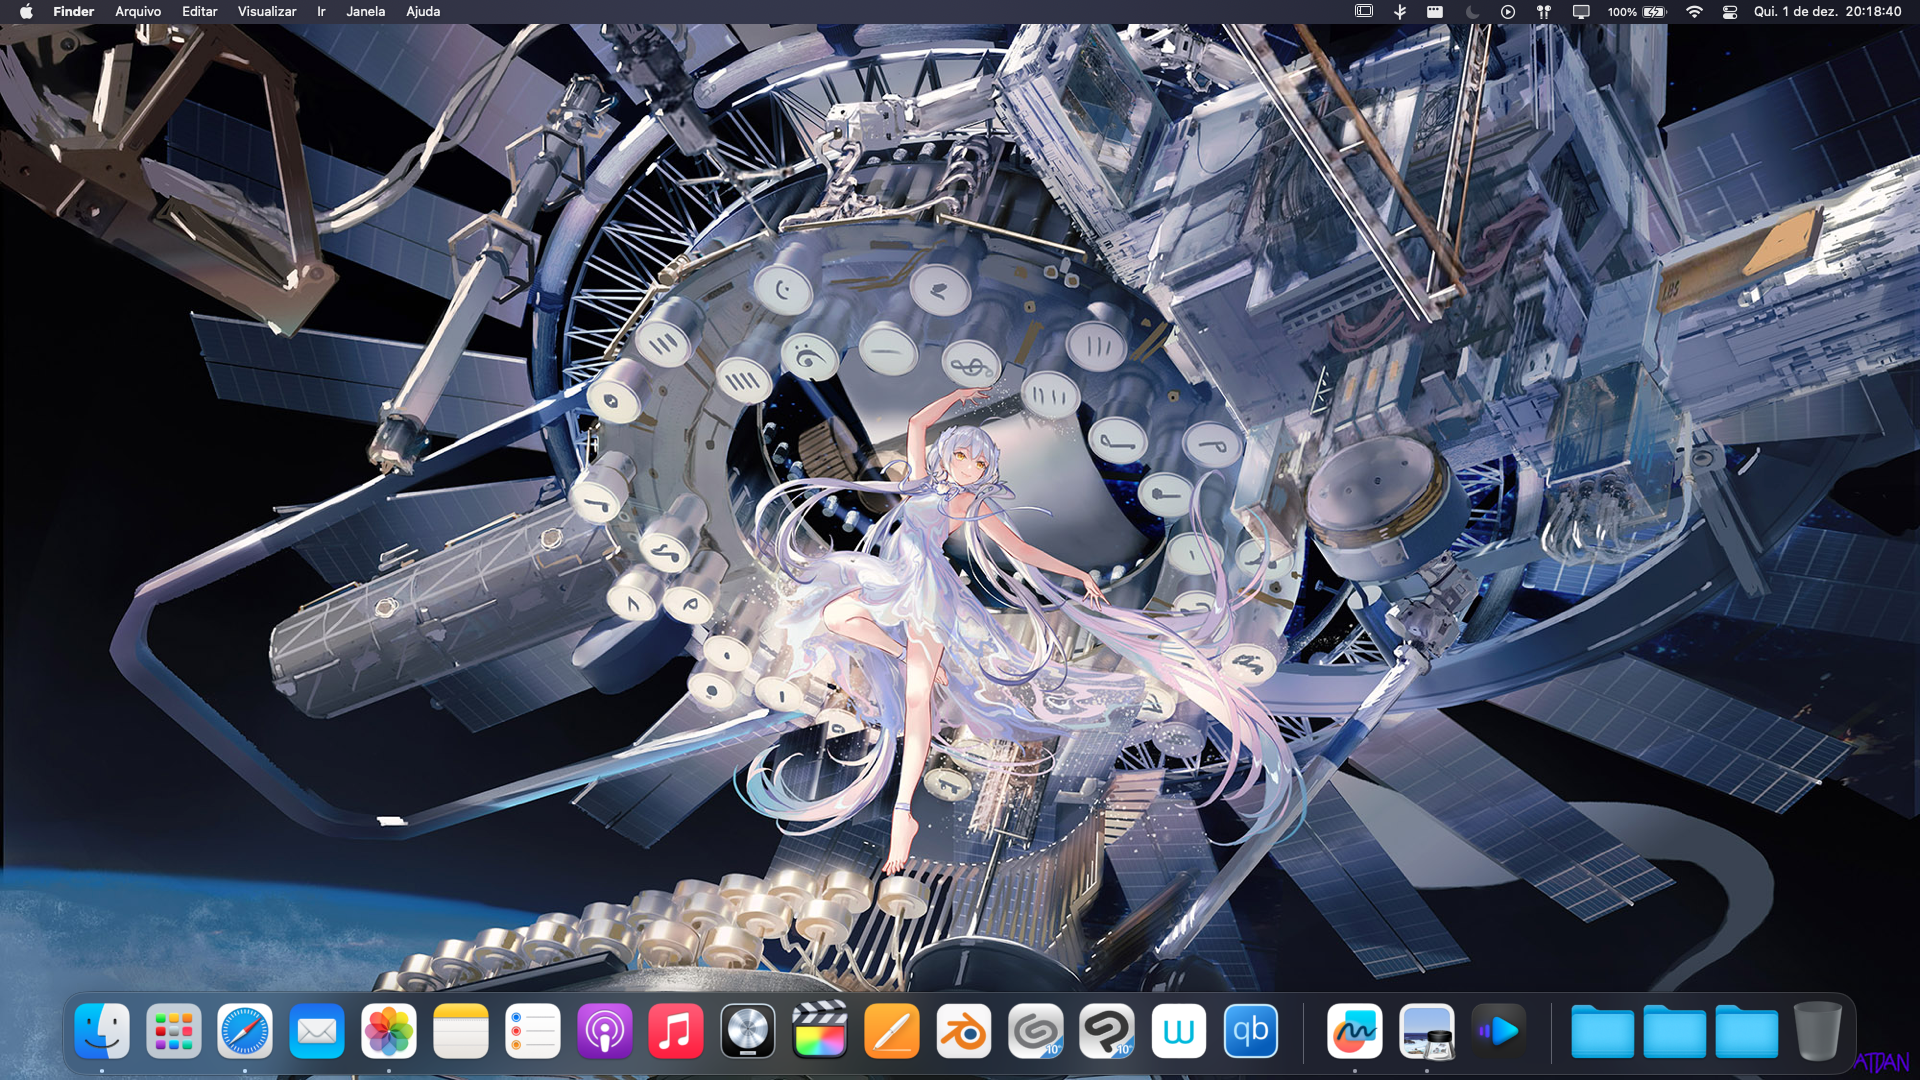This screenshot has width=1920, height=1080.
Task: Launch qBittorrent from the Dock
Action: 1251,1031
